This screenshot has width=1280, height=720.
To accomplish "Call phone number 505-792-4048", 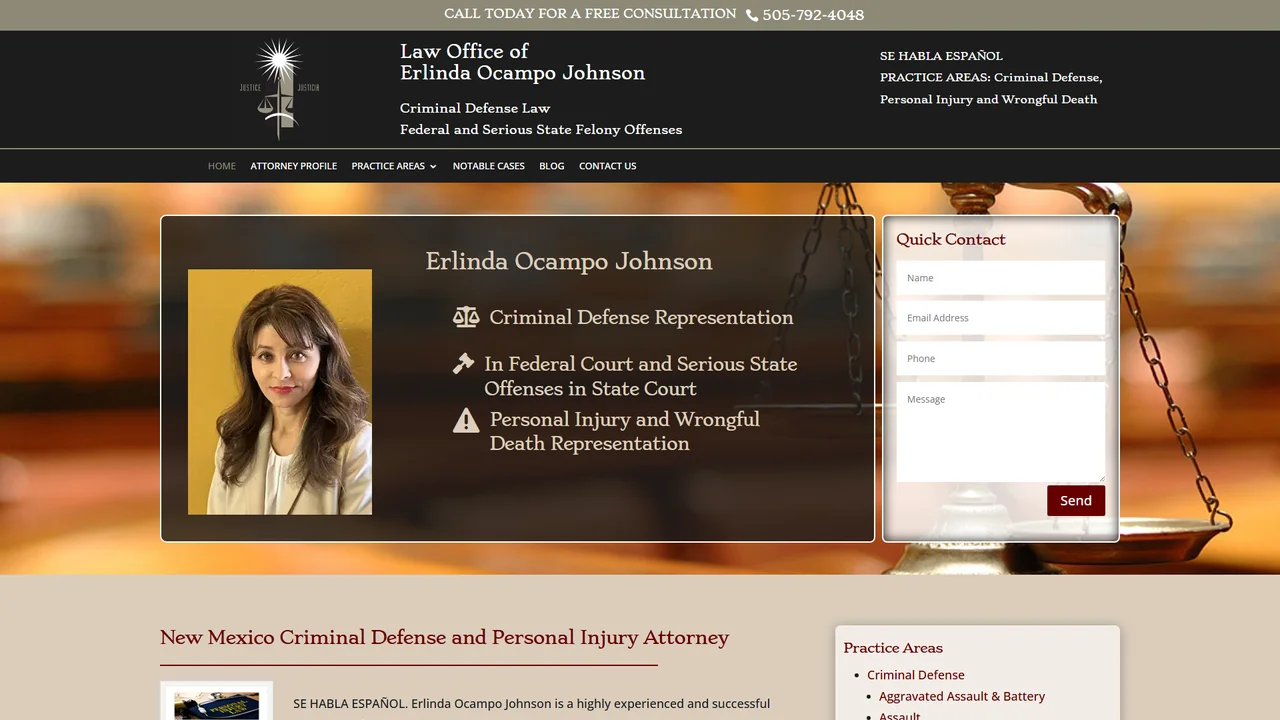I will click(x=813, y=15).
